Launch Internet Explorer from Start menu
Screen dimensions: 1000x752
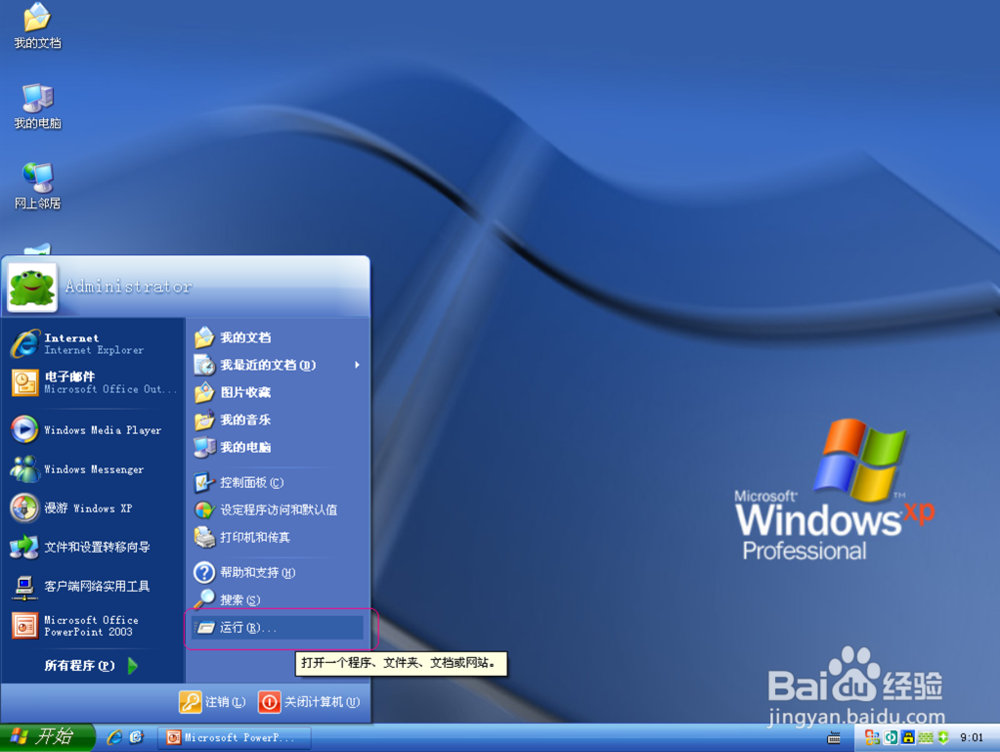pyautogui.click(x=93, y=344)
